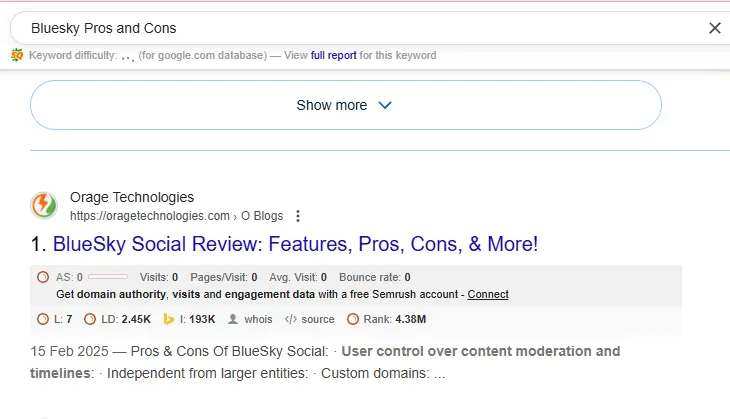Click the Visits: 0 metric
730x419 pixels.
pyautogui.click(x=159, y=277)
